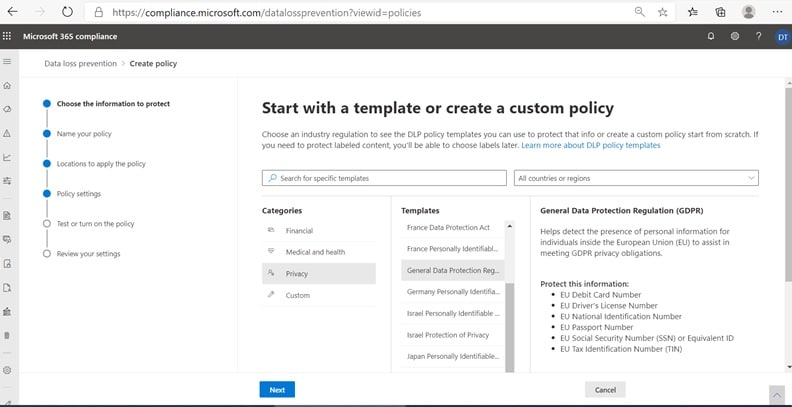Viewport: 792px width, 407px height.
Task: Select the Privacy category
Action: (x=319, y=273)
